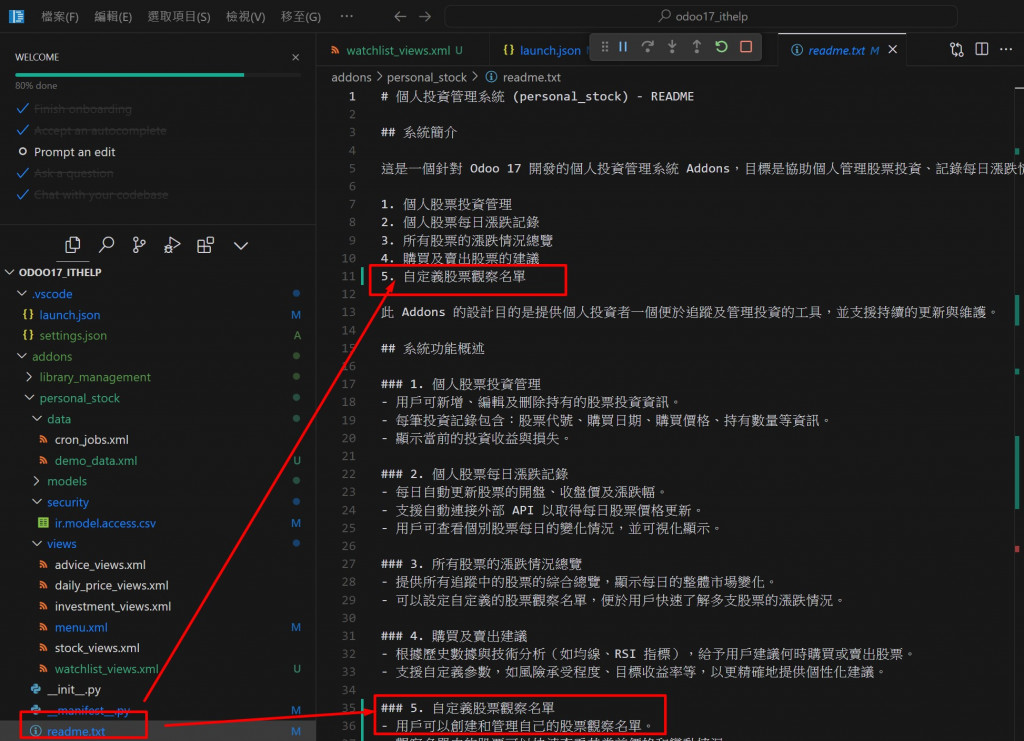This screenshot has width=1024, height=741.
Task: Open the 移至(G) menu
Action: point(301,16)
